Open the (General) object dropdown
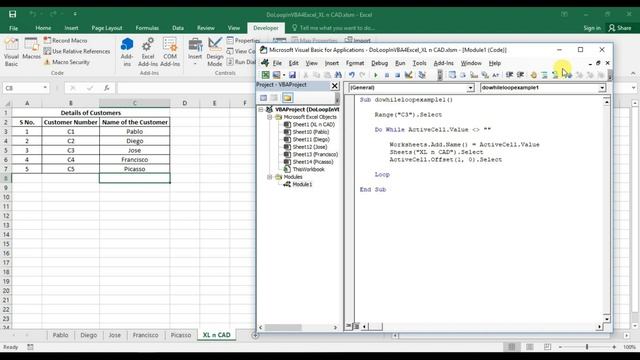The width and height of the screenshot is (640, 360). pos(470,88)
